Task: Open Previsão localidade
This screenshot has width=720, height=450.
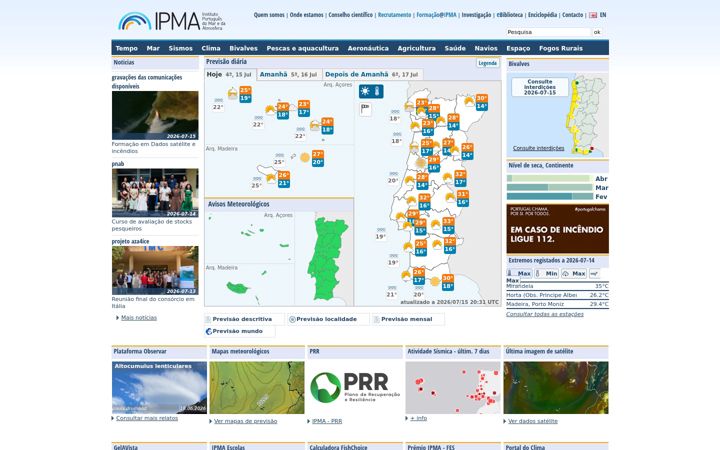Action: [x=327, y=319]
